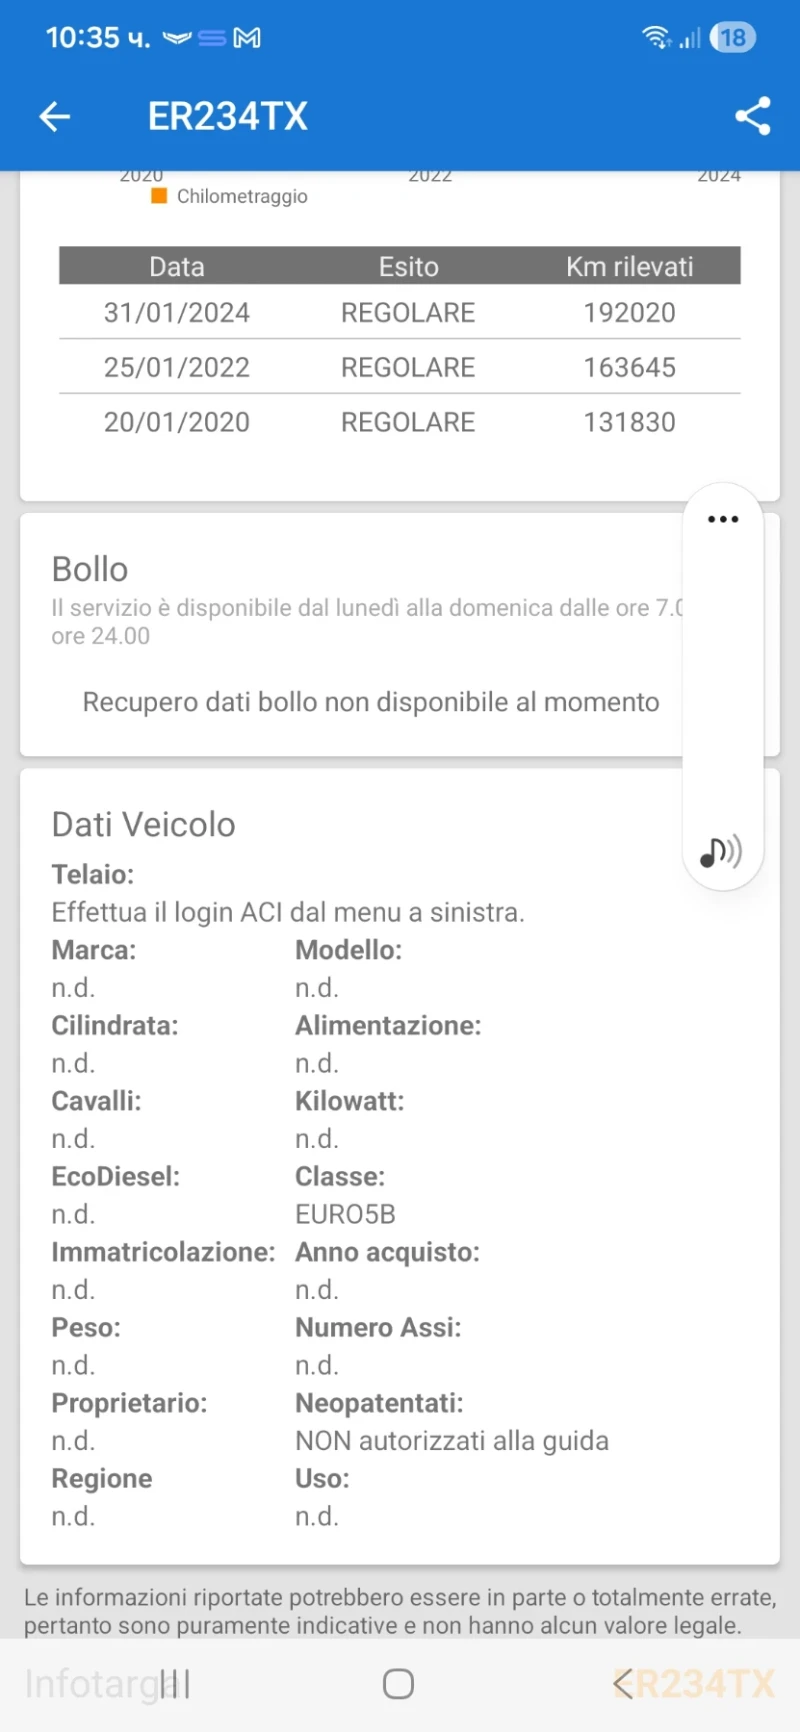Tap the Km rilevati column header
Image resolution: width=800 pixels, height=1732 pixels.
[x=629, y=267]
